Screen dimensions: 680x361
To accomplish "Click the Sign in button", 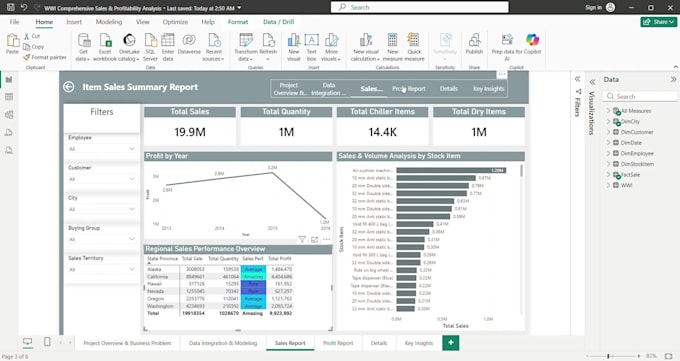I will pos(600,7).
